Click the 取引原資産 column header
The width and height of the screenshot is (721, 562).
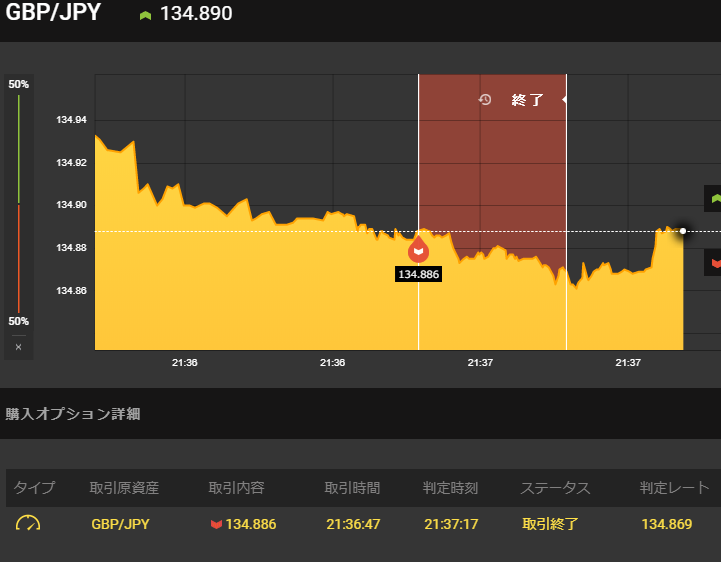click(124, 487)
